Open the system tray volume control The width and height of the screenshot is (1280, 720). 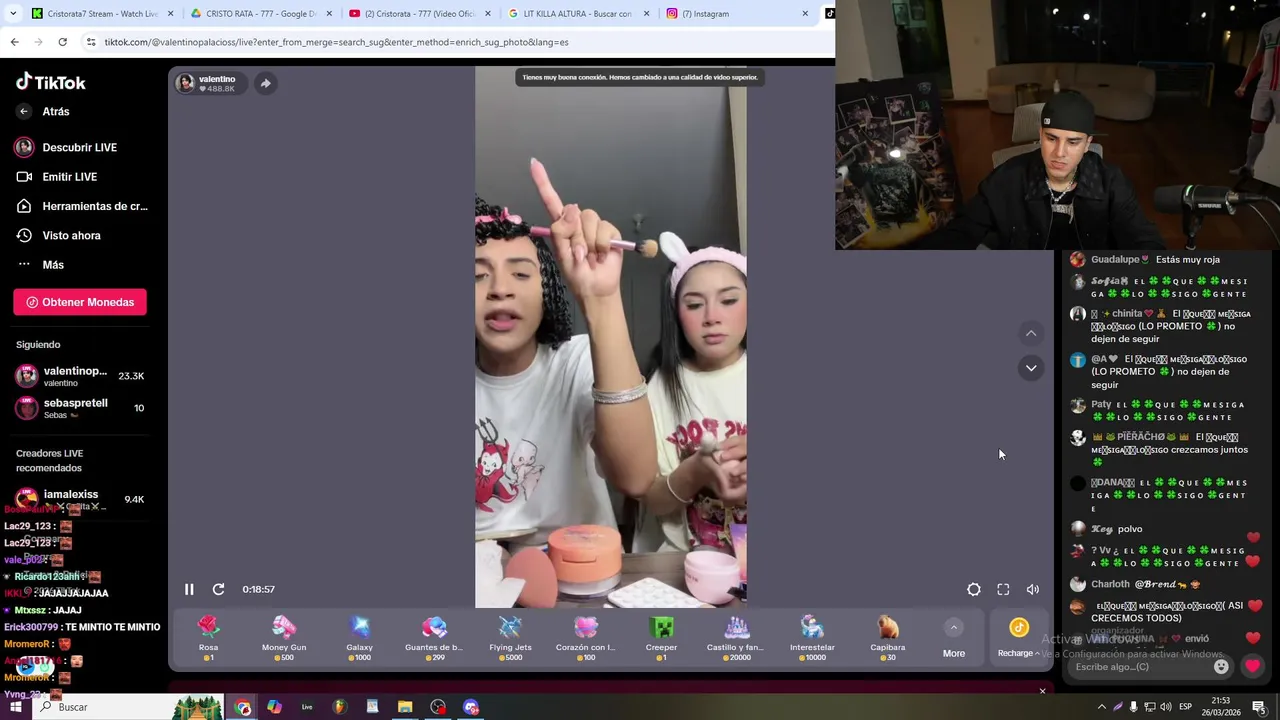coord(1166,707)
